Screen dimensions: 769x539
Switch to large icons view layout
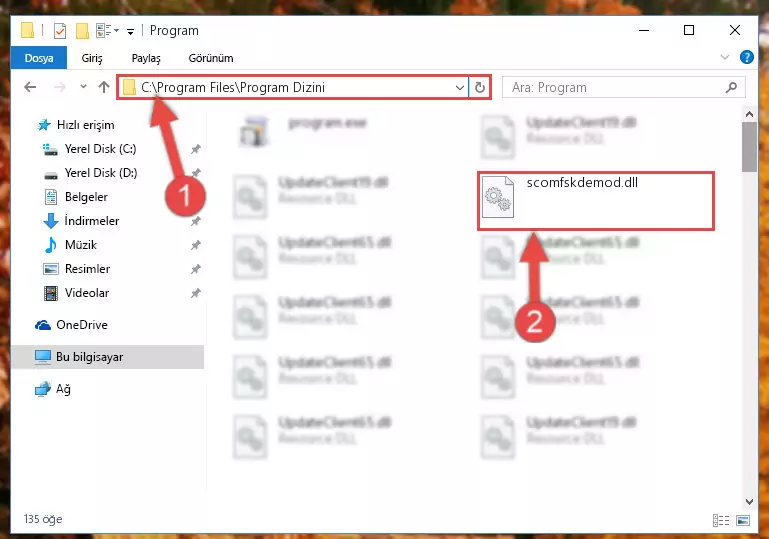pyautogui.click(x=743, y=520)
